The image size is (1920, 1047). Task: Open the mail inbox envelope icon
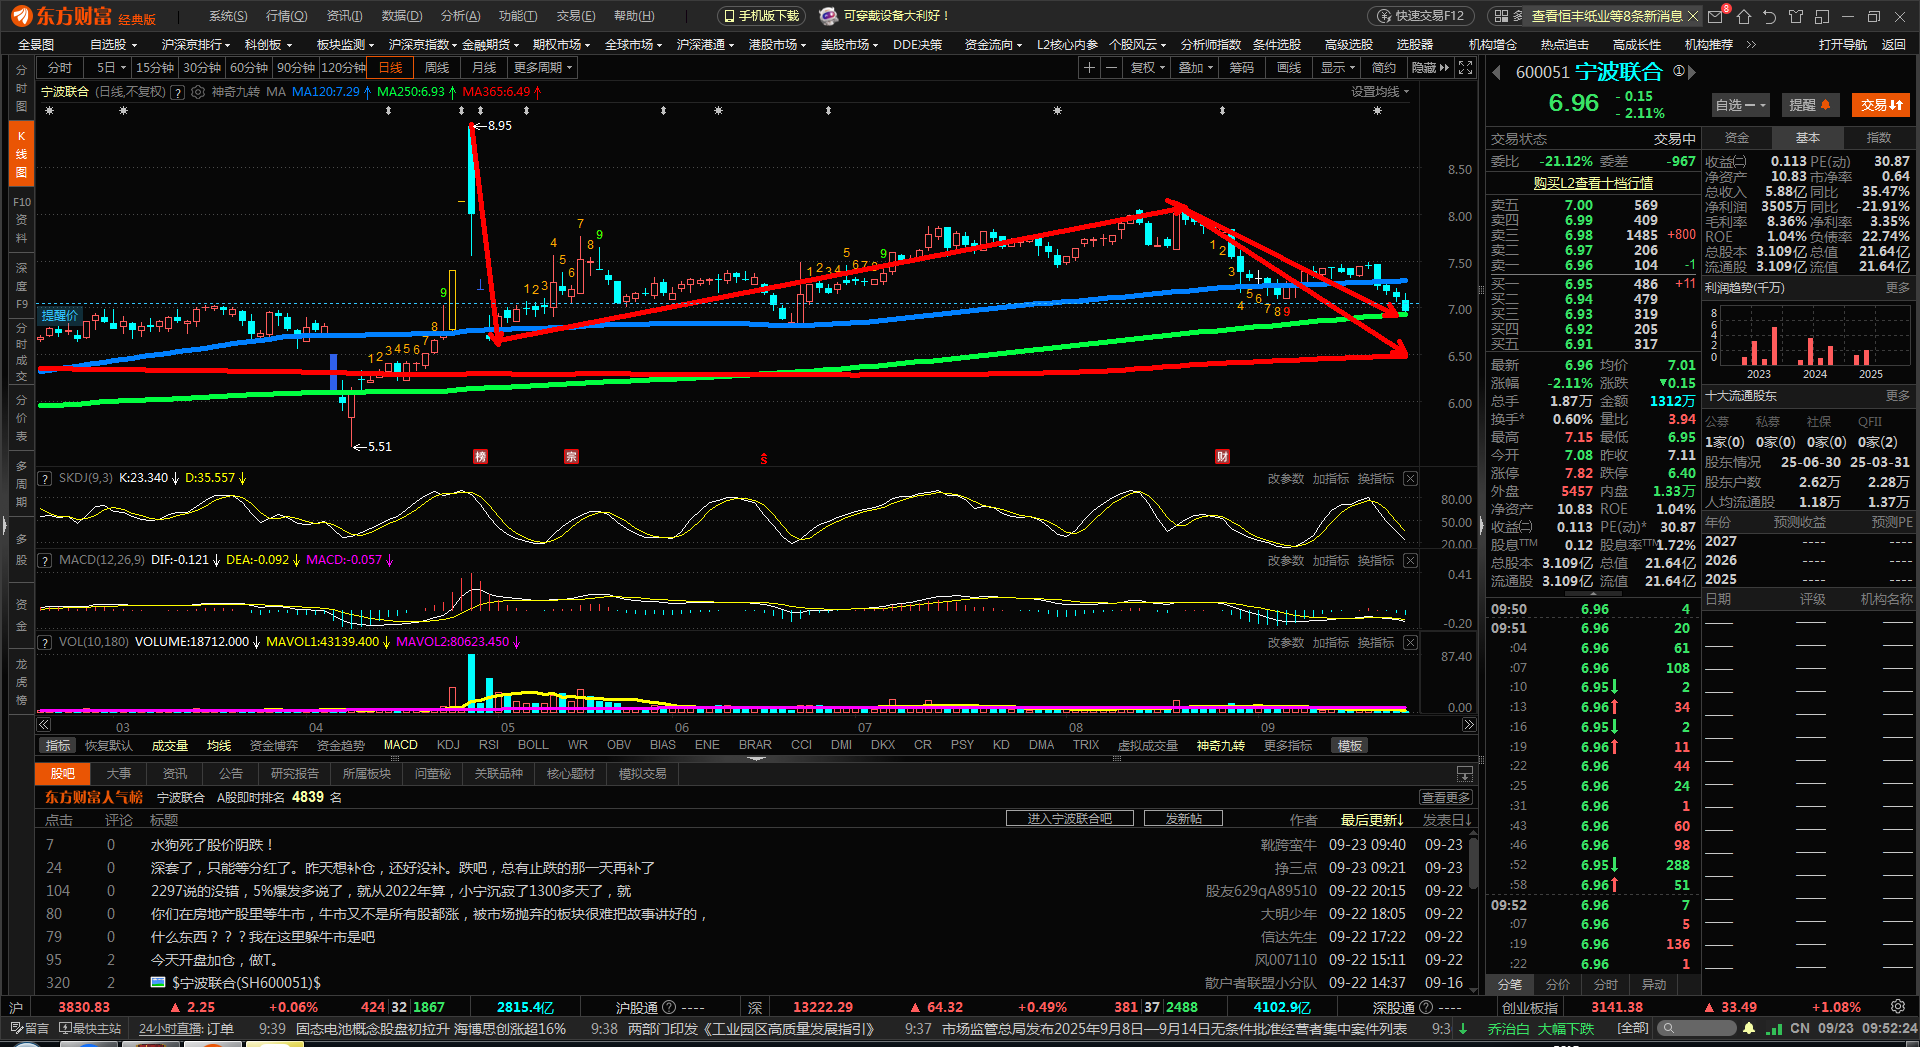coord(1716,16)
